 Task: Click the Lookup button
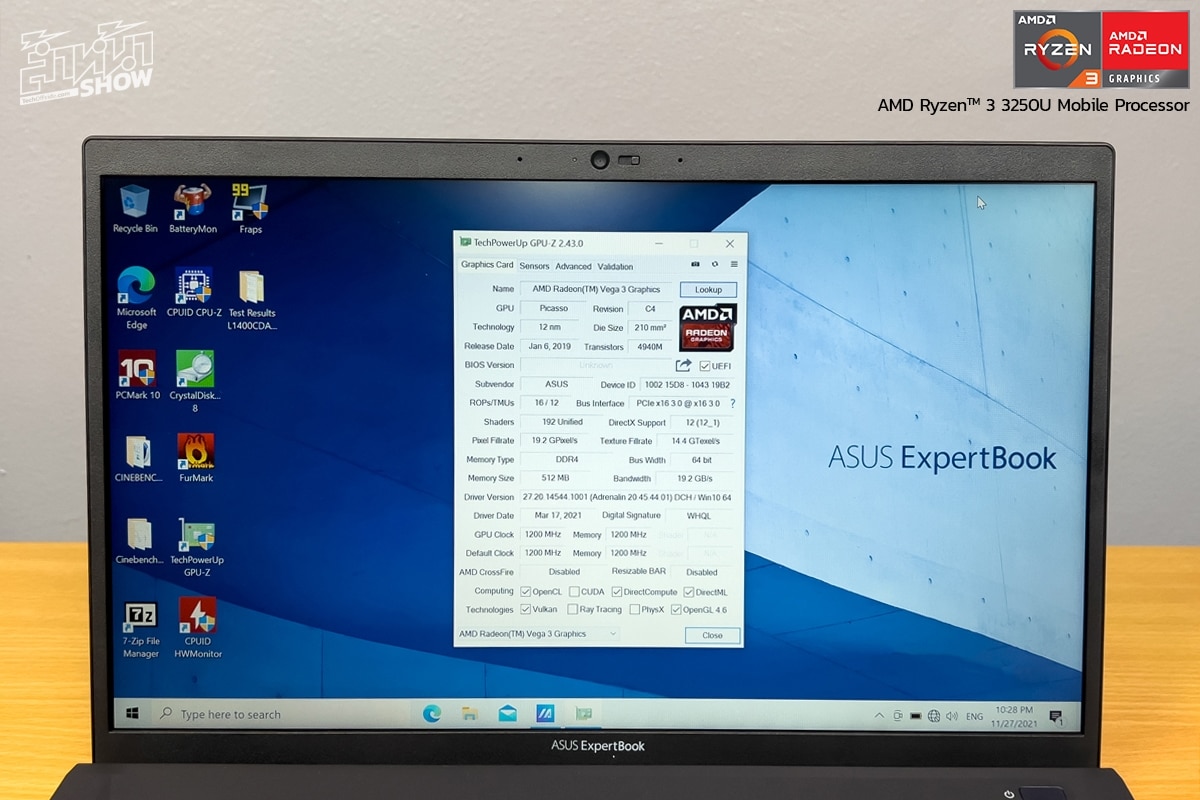708,290
